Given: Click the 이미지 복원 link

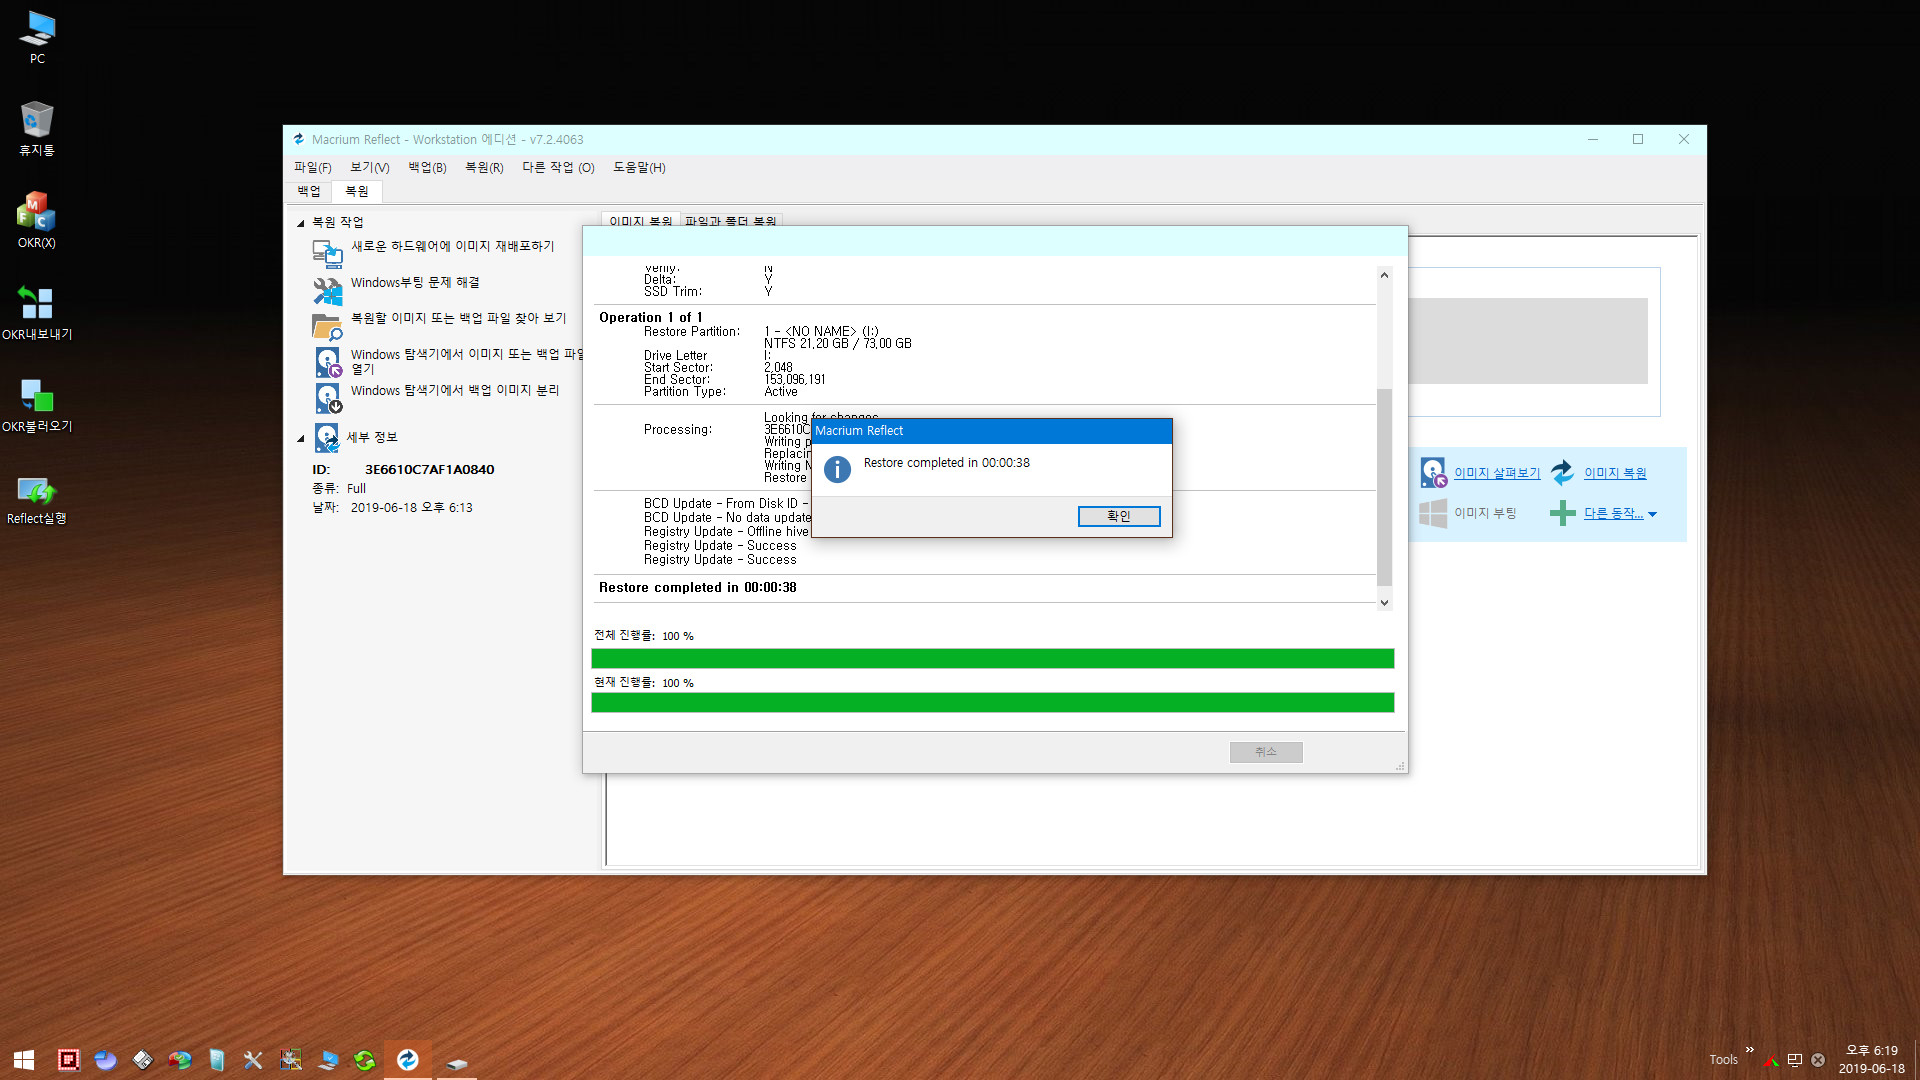Looking at the screenshot, I should tap(1615, 473).
